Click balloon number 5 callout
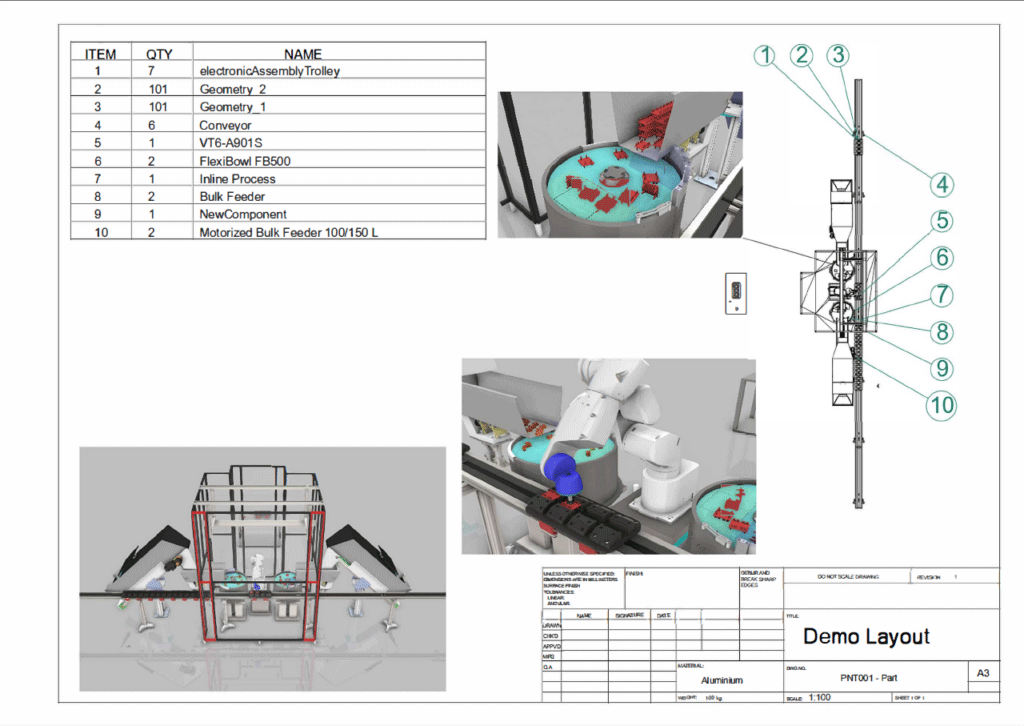 (x=941, y=221)
